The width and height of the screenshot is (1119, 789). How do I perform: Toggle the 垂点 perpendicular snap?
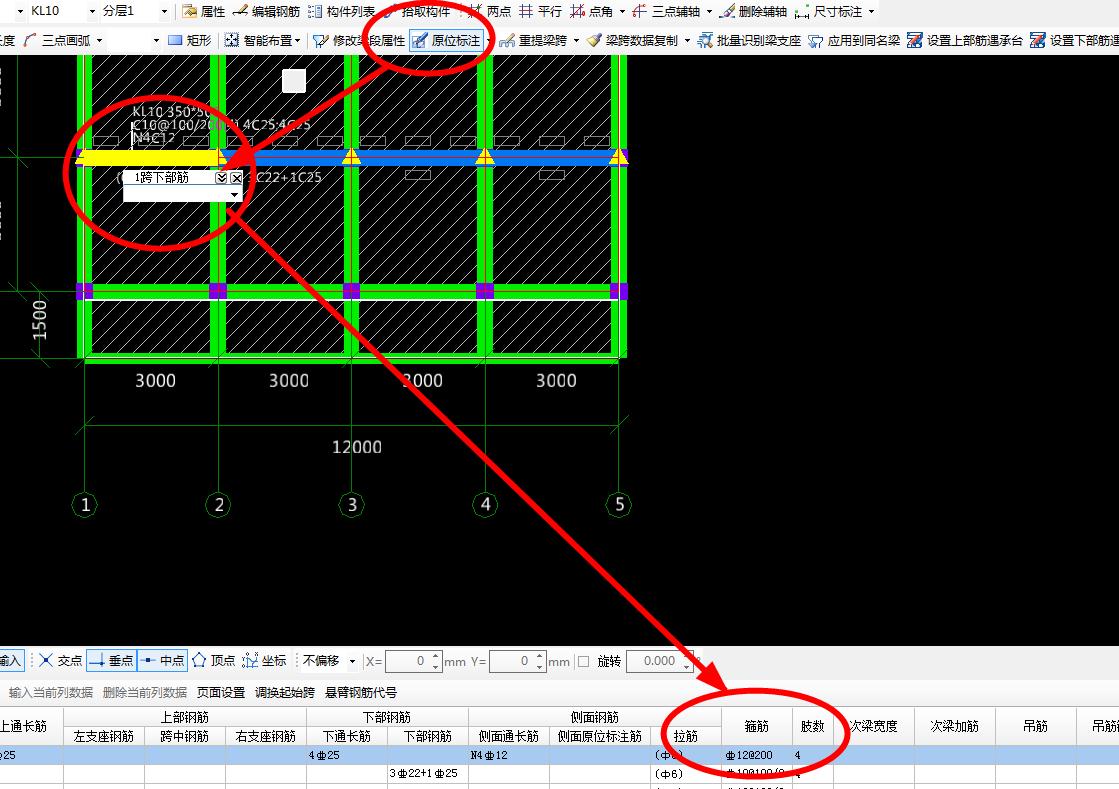click(x=111, y=661)
